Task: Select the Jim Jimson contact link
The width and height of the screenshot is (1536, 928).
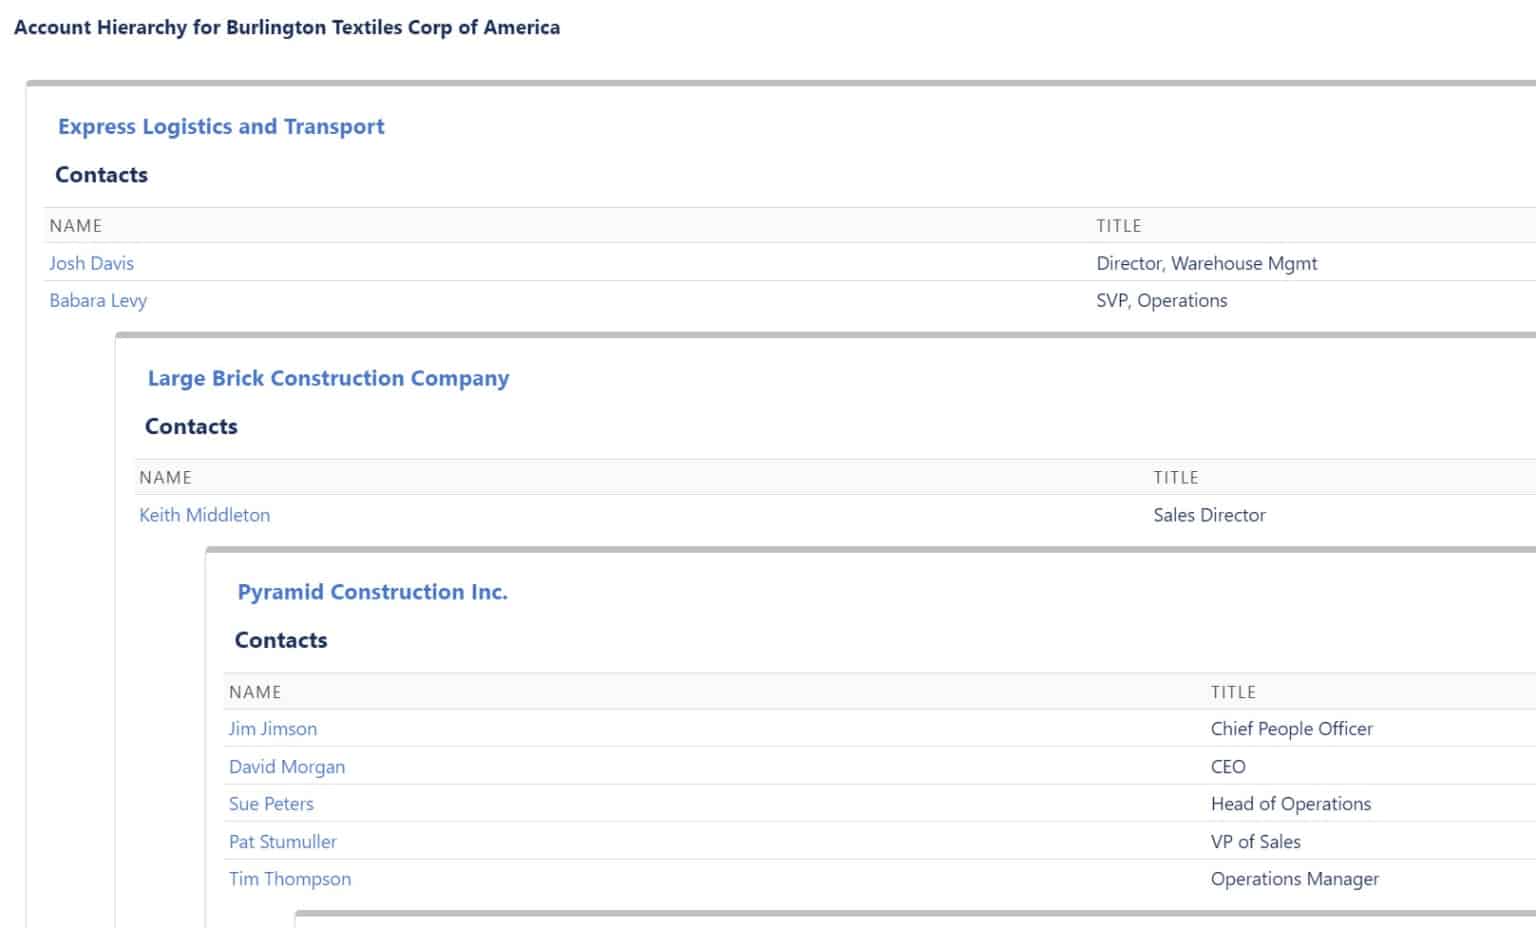Action: (x=272, y=729)
